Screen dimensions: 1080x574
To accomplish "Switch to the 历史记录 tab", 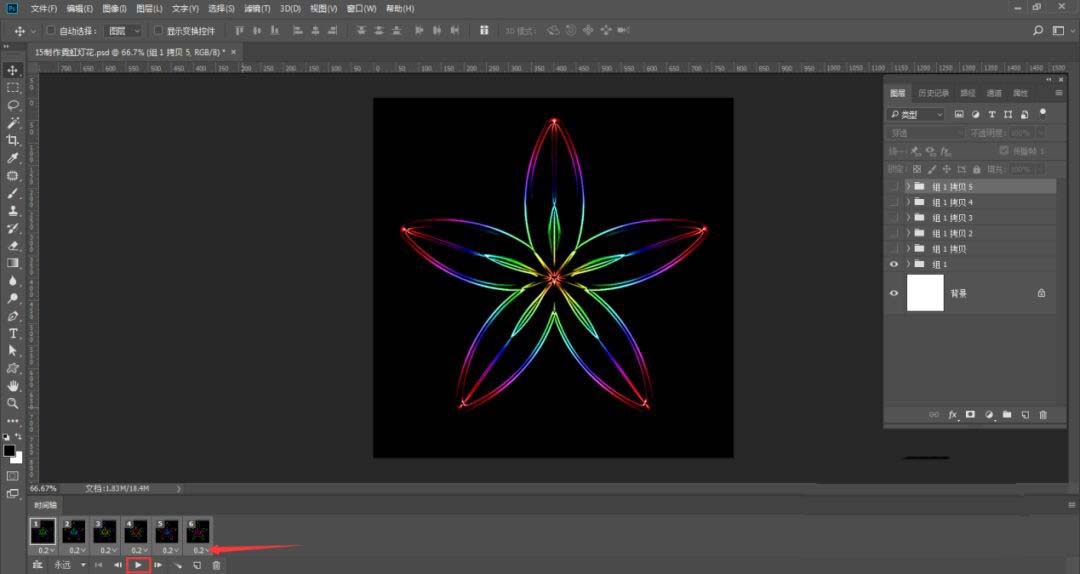I will [x=933, y=93].
